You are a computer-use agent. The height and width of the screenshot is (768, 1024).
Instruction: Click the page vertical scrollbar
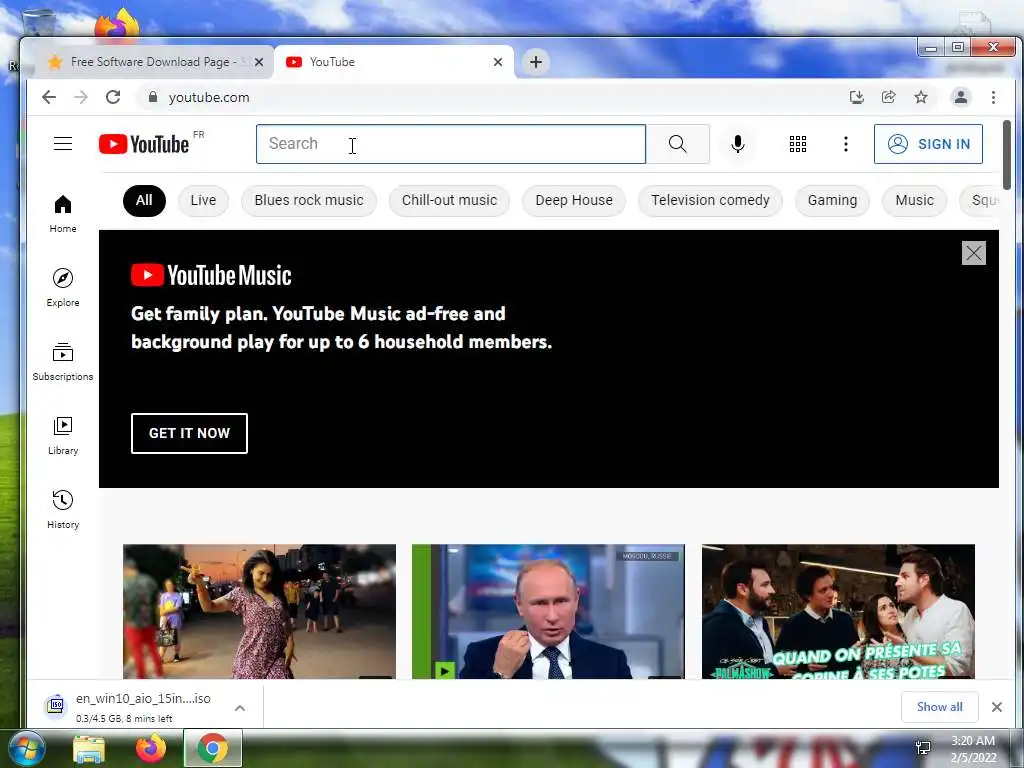(x=1006, y=155)
